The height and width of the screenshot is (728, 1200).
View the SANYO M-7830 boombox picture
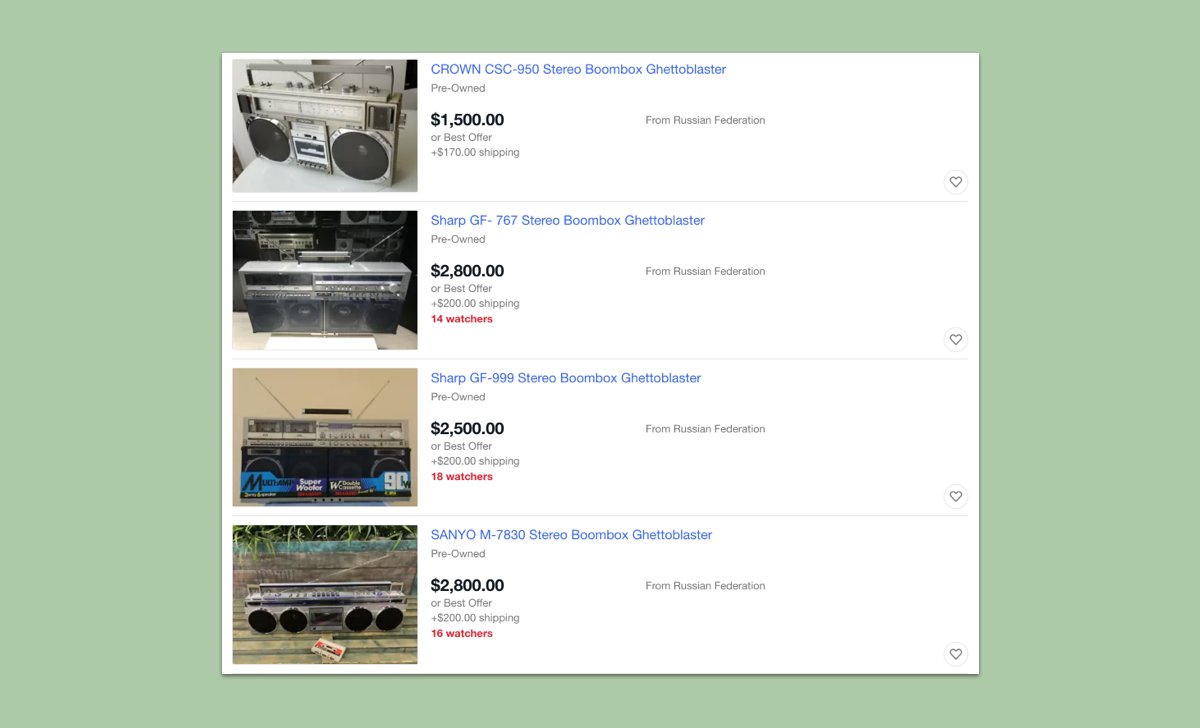[325, 594]
